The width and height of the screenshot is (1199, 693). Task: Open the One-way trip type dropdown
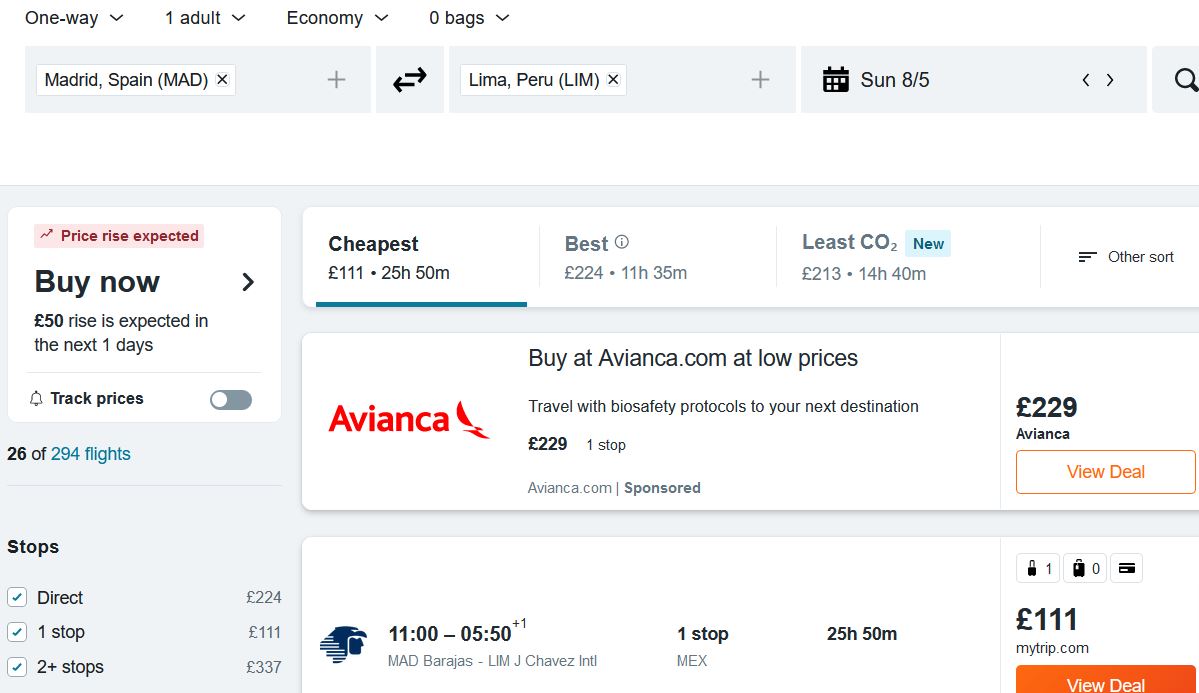tap(74, 18)
